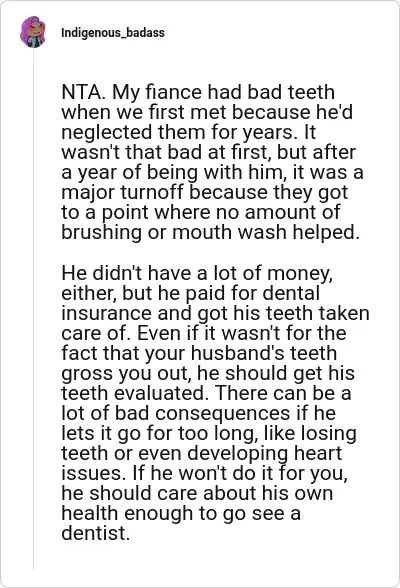This screenshot has width=400, height=588.
Task: Click the line 'health enough to go see a'
Action: 181,513
